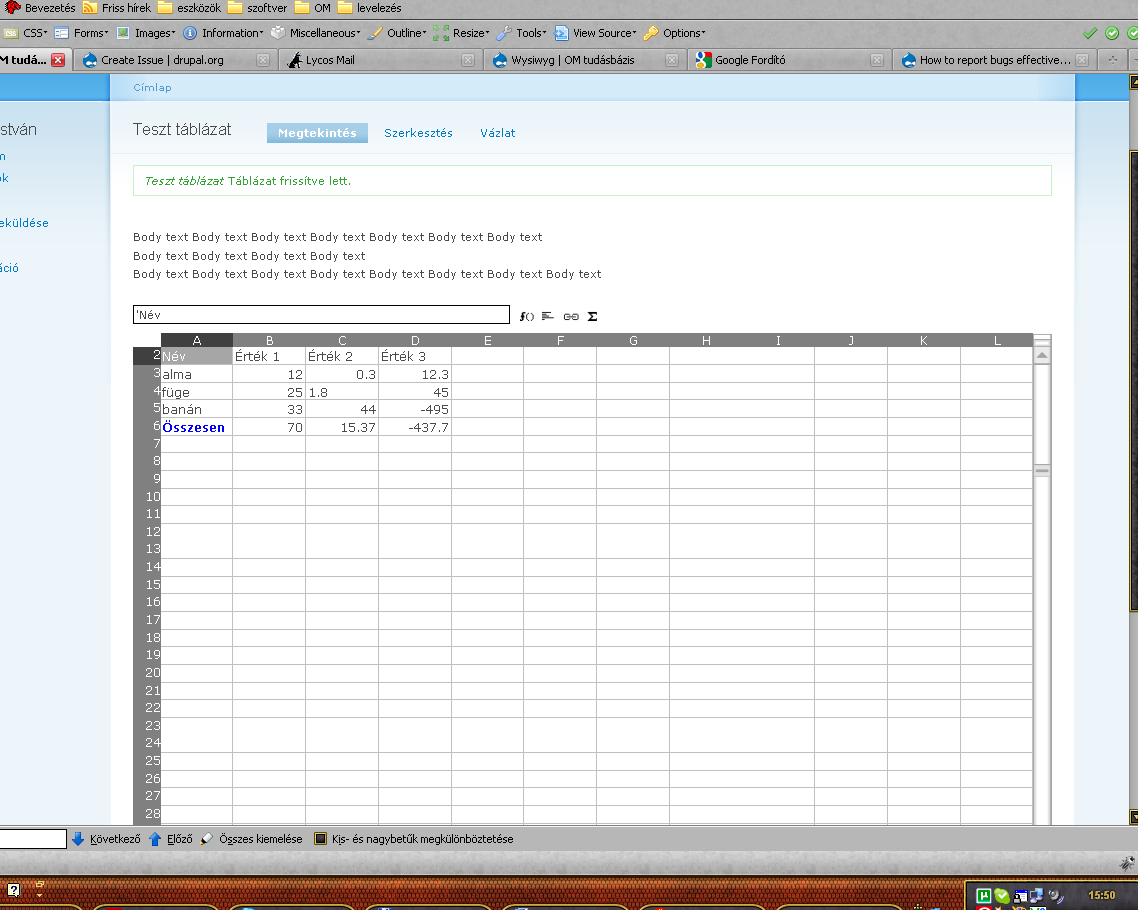Switch to the Vázlat tab
Screen dimensions: 1138x910
tap(497, 133)
